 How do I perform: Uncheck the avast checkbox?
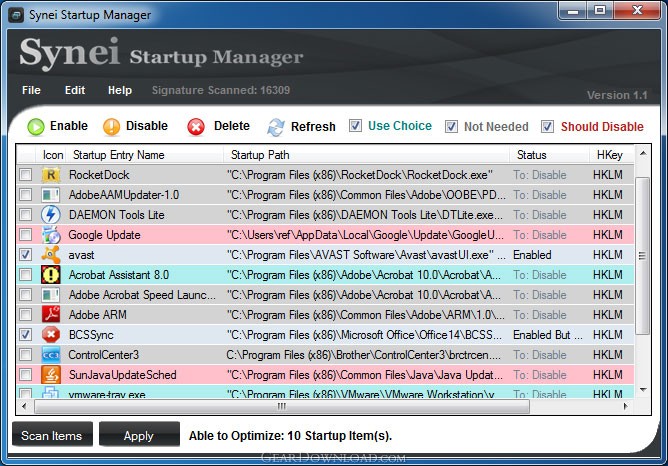tap(26, 255)
